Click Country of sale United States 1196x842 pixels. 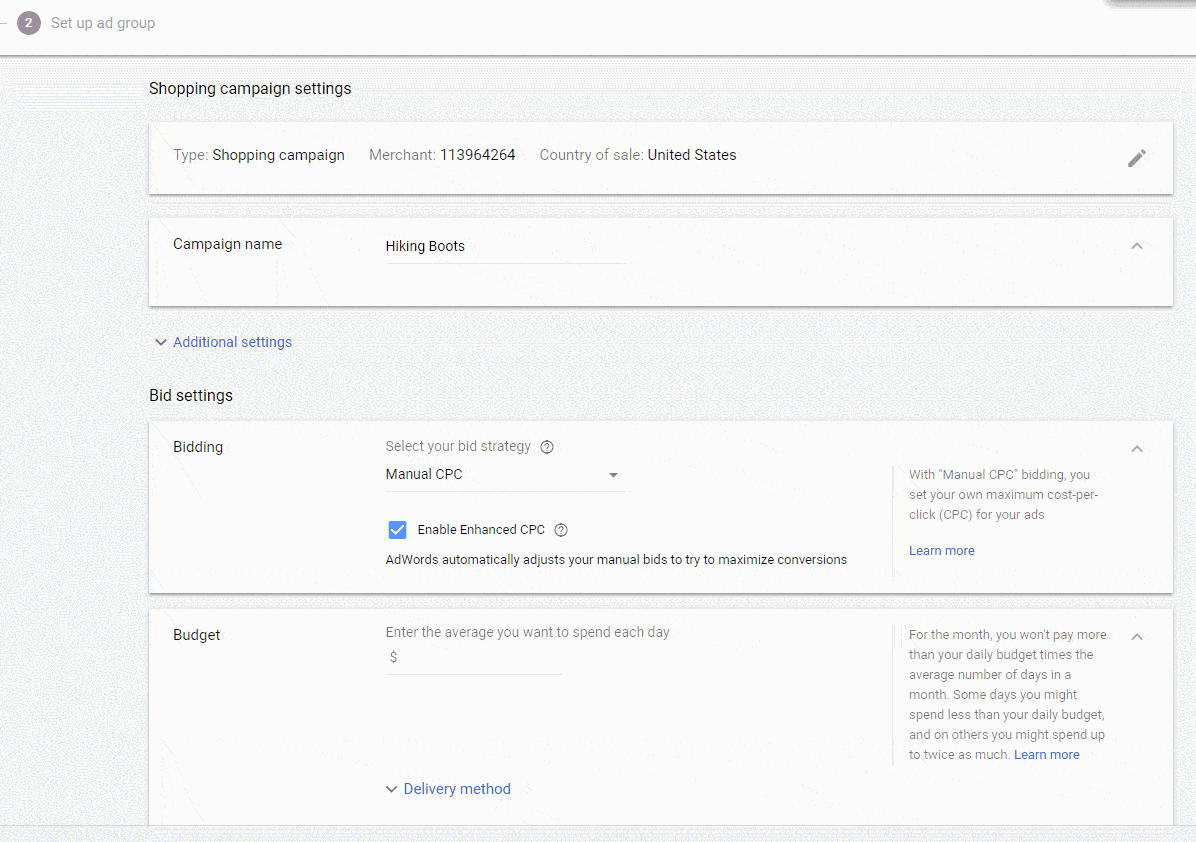pyautogui.click(x=638, y=155)
